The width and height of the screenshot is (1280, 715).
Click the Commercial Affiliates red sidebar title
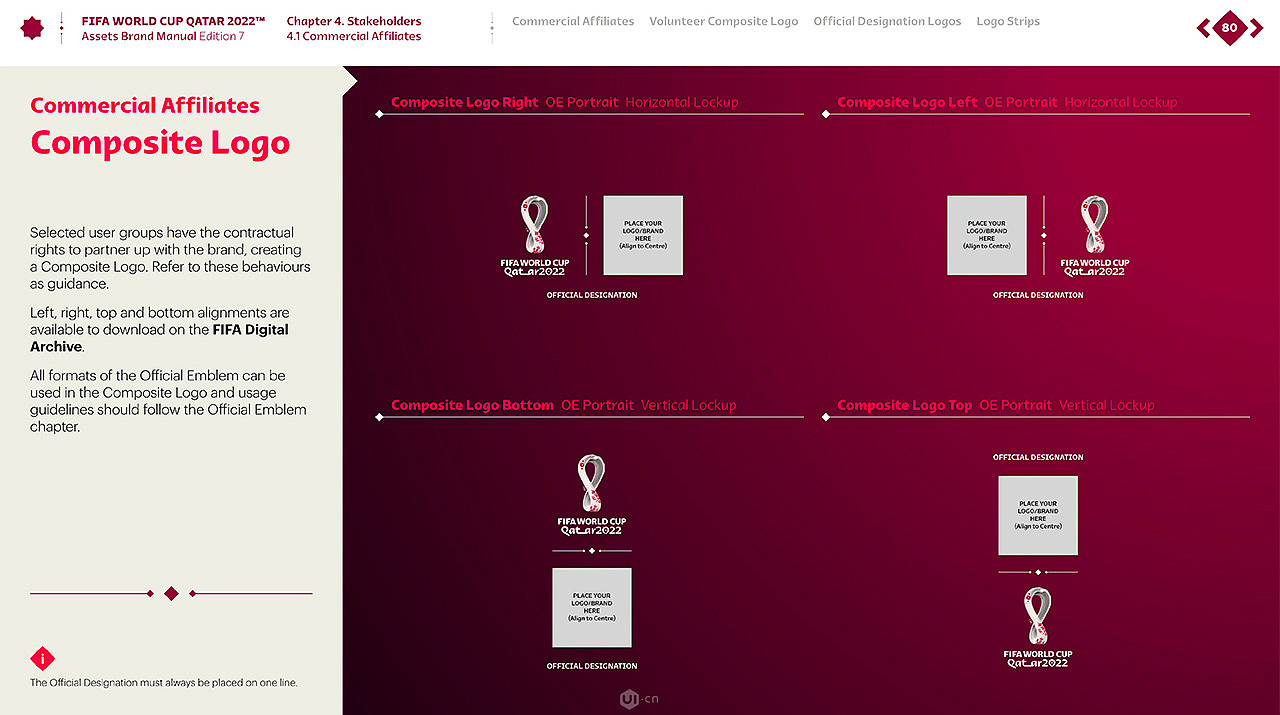click(x=145, y=106)
